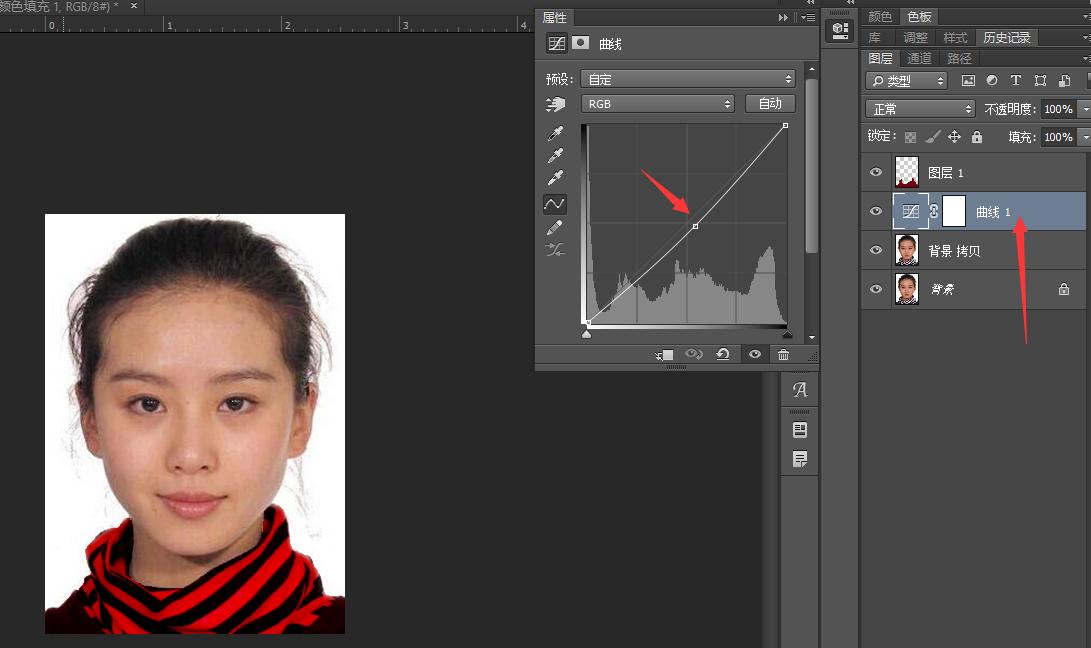Open the filter for text layers T icon
The width and height of the screenshot is (1091, 648).
click(1015, 80)
